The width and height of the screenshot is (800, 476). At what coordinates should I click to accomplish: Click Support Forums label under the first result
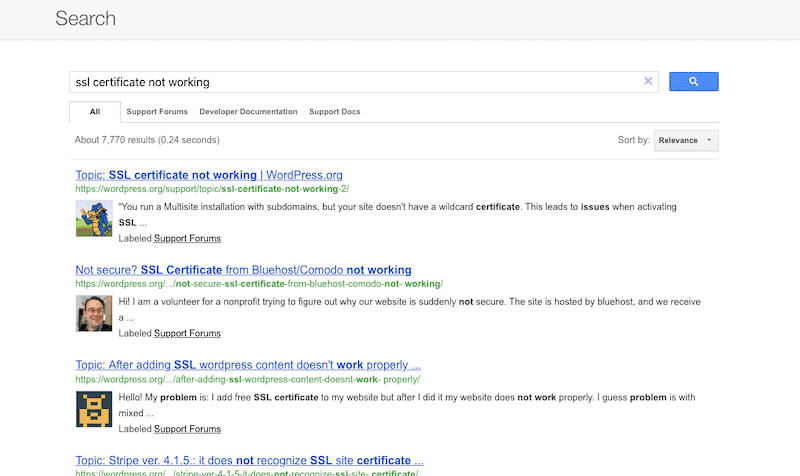[187, 239]
